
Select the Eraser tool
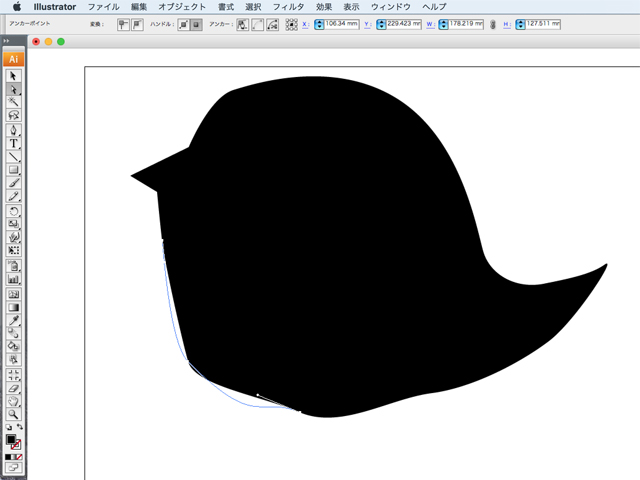point(13,388)
